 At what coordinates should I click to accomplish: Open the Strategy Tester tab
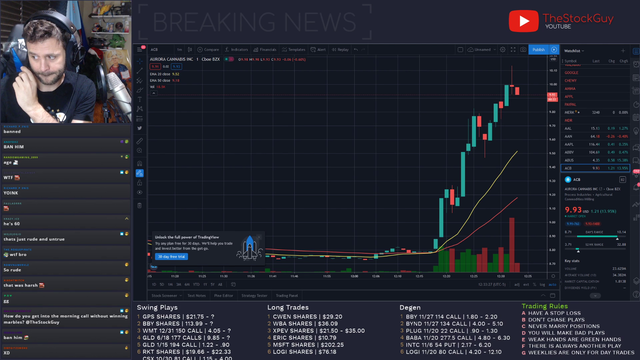pyautogui.click(x=254, y=296)
